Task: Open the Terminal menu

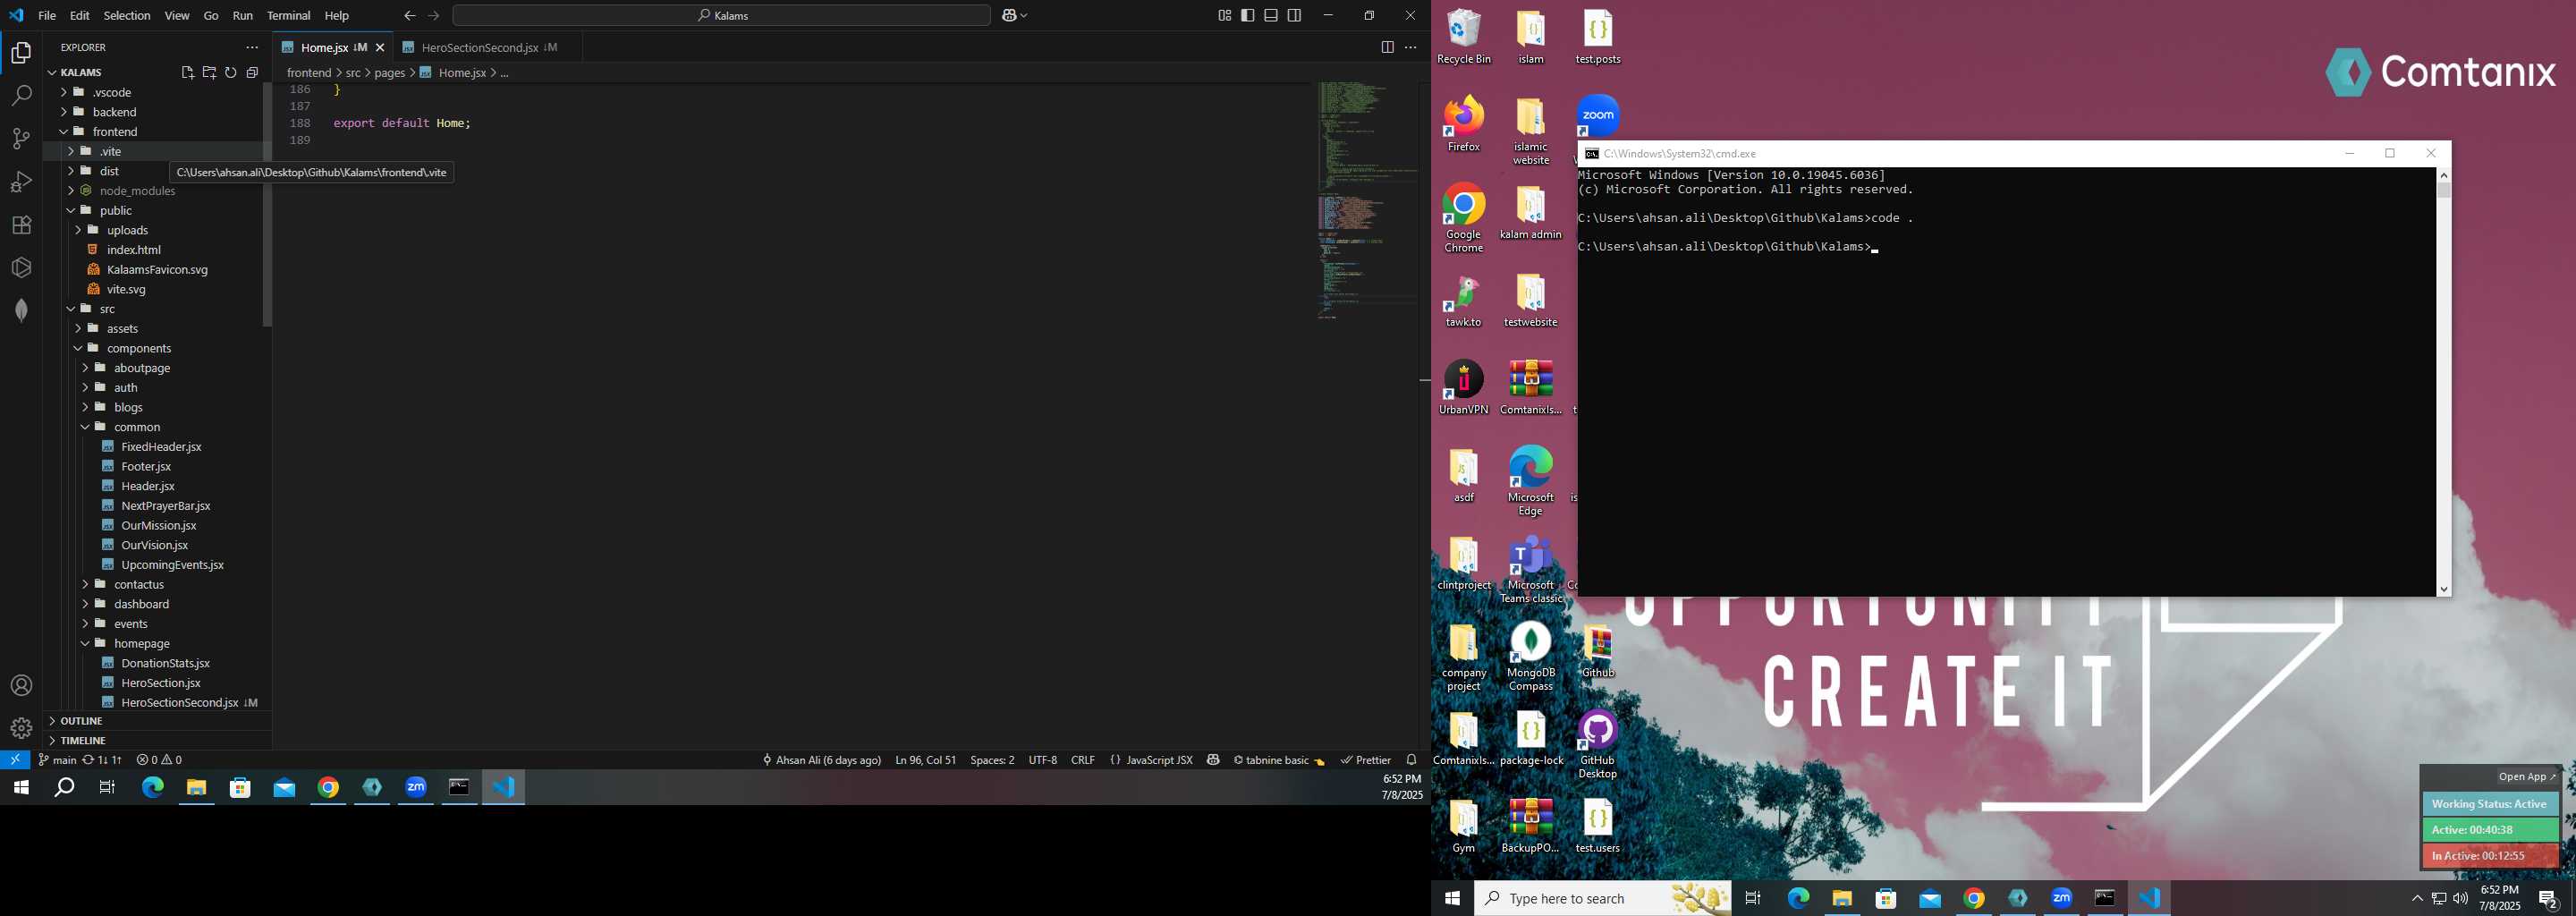Action: pyautogui.click(x=289, y=15)
